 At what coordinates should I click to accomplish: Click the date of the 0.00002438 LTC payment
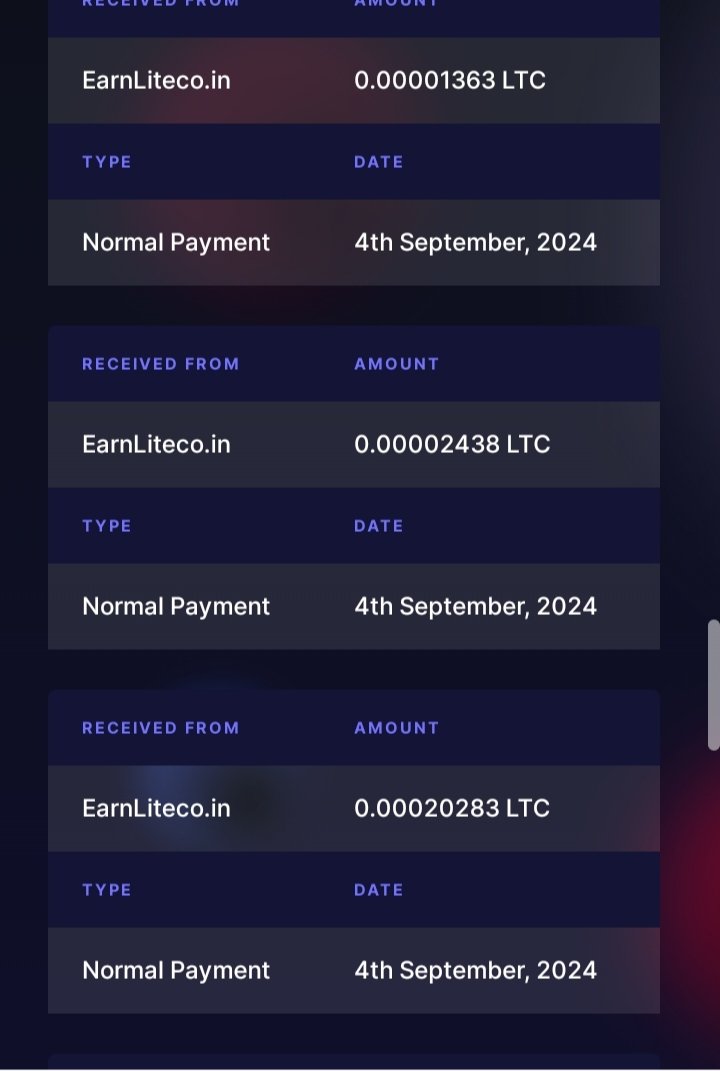(x=475, y=607)
